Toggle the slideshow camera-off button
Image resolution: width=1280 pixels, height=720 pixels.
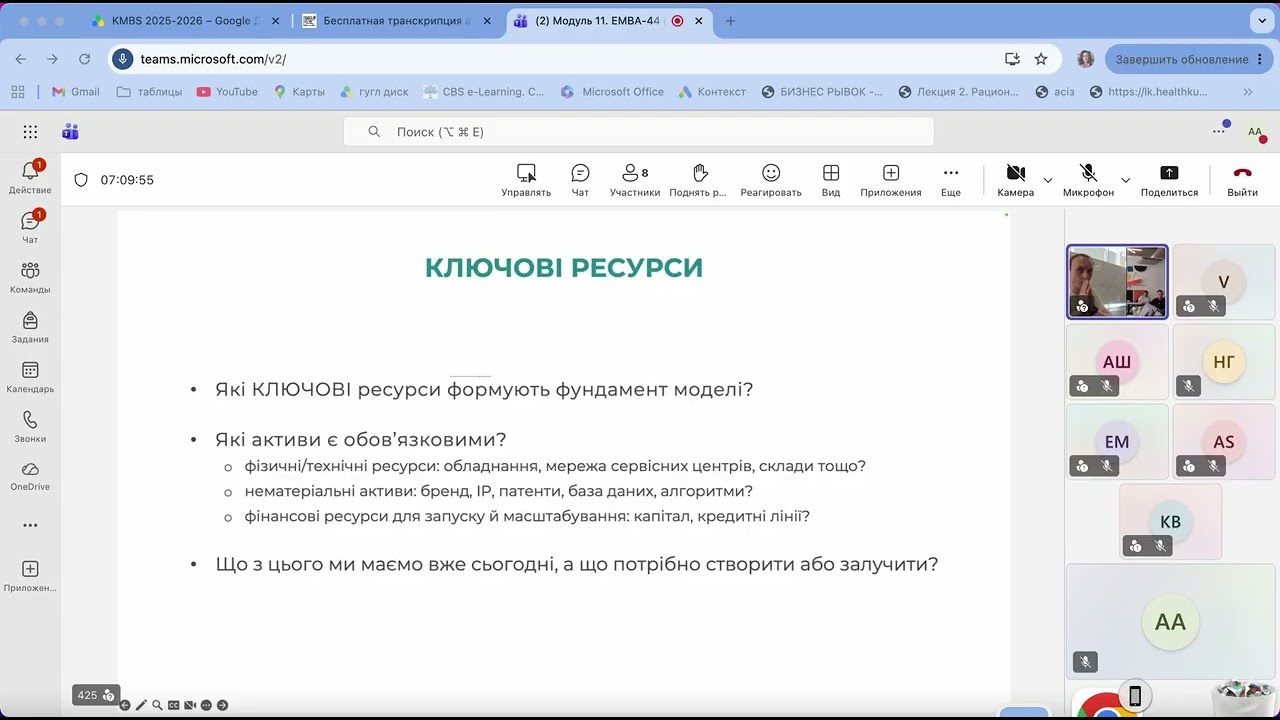pos(190,705)
